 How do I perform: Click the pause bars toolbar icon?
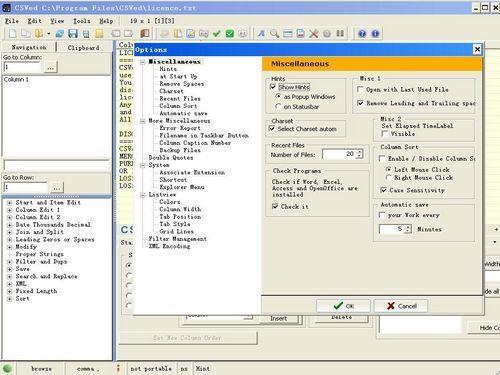click(340, 33)
